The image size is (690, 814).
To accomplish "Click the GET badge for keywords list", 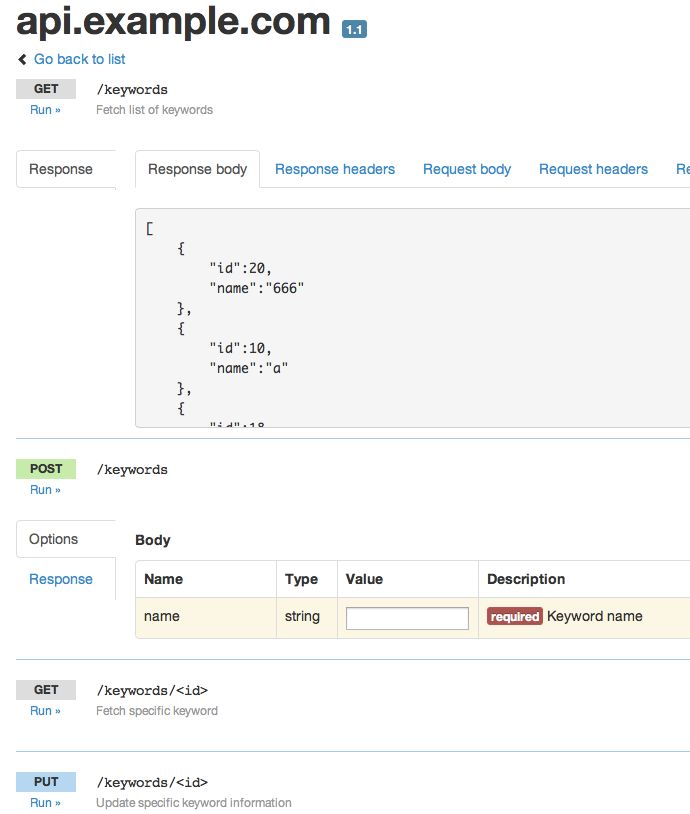I will [x=46, y=89].
